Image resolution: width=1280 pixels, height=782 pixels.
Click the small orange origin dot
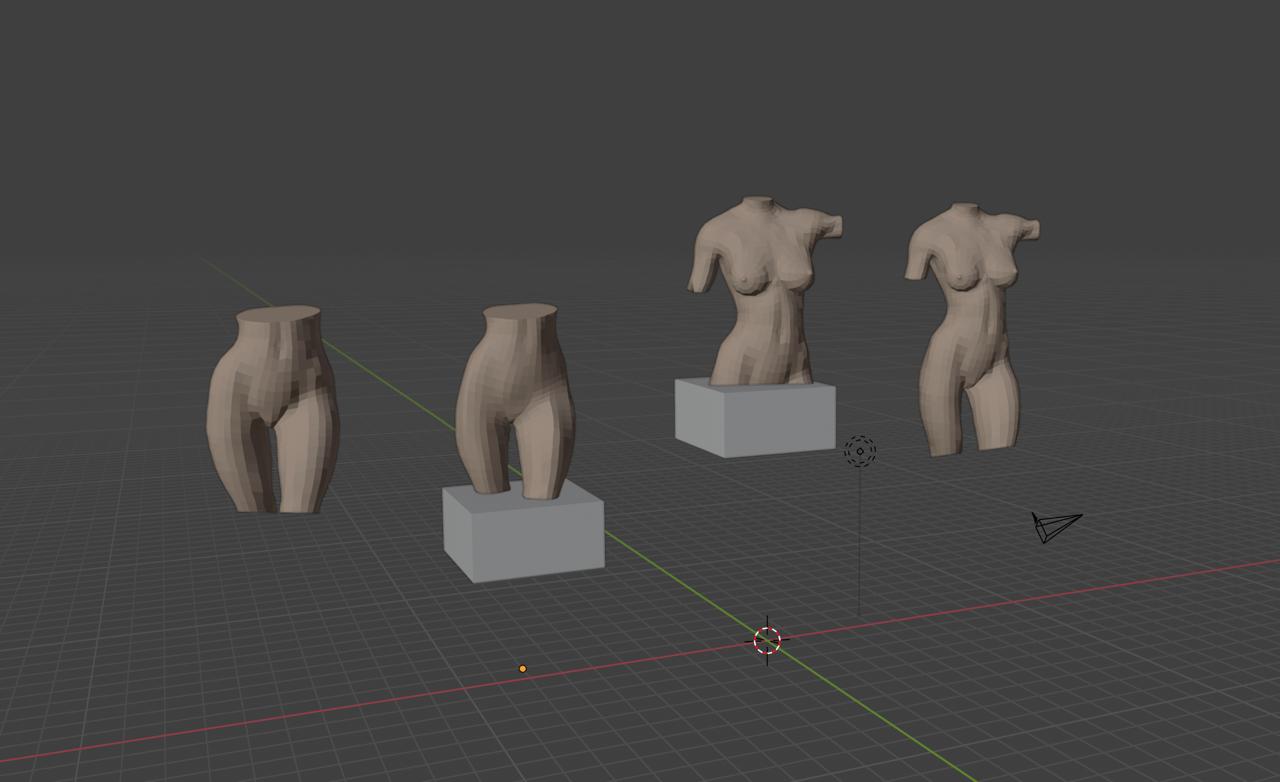click(522, 668)
